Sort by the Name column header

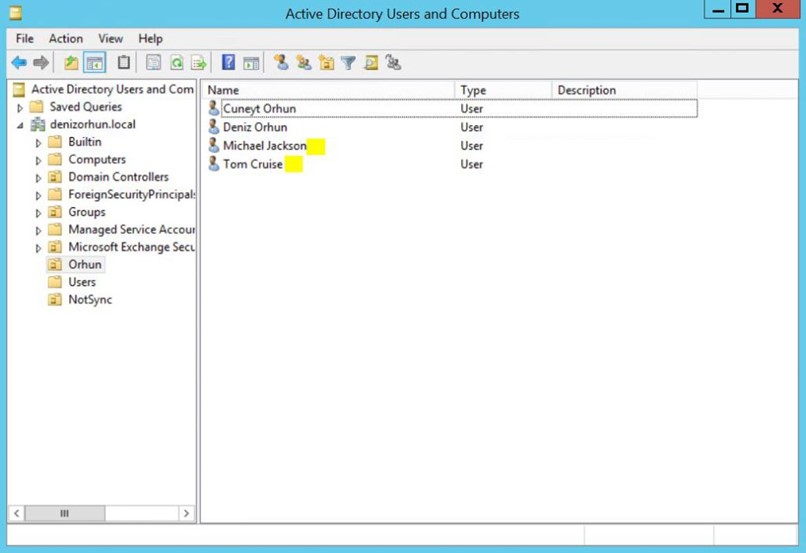click(328, 90)
